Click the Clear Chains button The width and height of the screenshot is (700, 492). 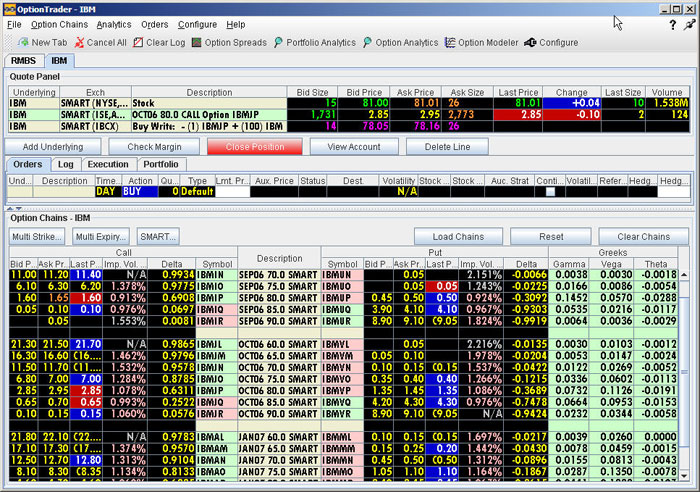coord(643,237)
